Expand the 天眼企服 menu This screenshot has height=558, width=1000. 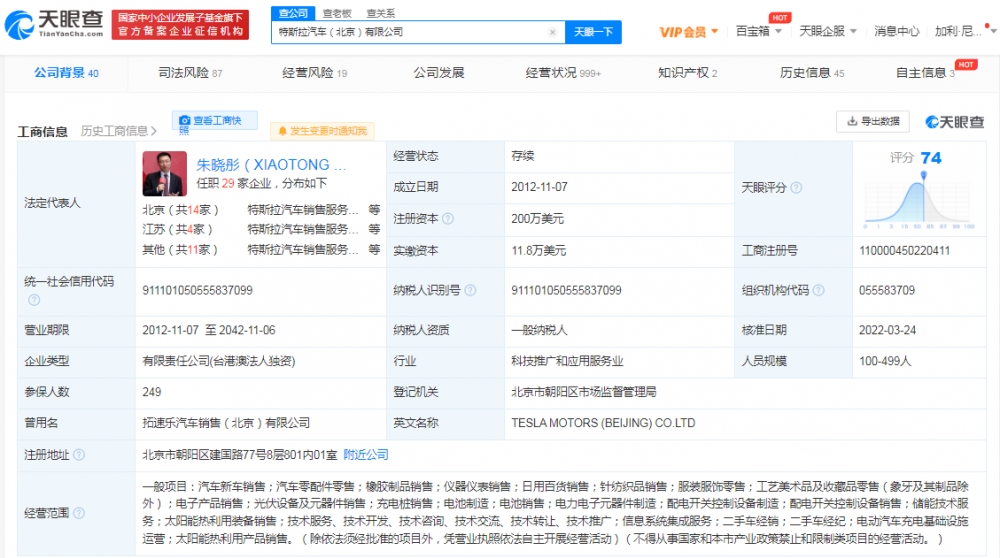pos(828,31)
